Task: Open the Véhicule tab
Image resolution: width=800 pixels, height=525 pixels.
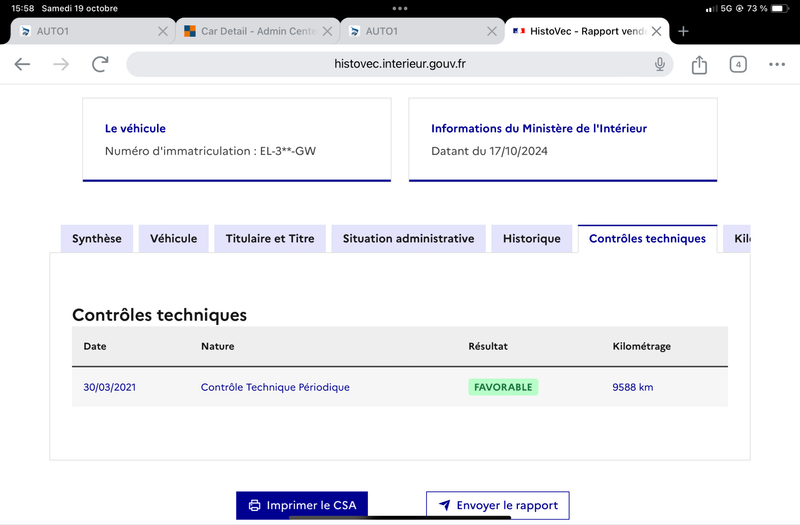Action: pos(173,238)
